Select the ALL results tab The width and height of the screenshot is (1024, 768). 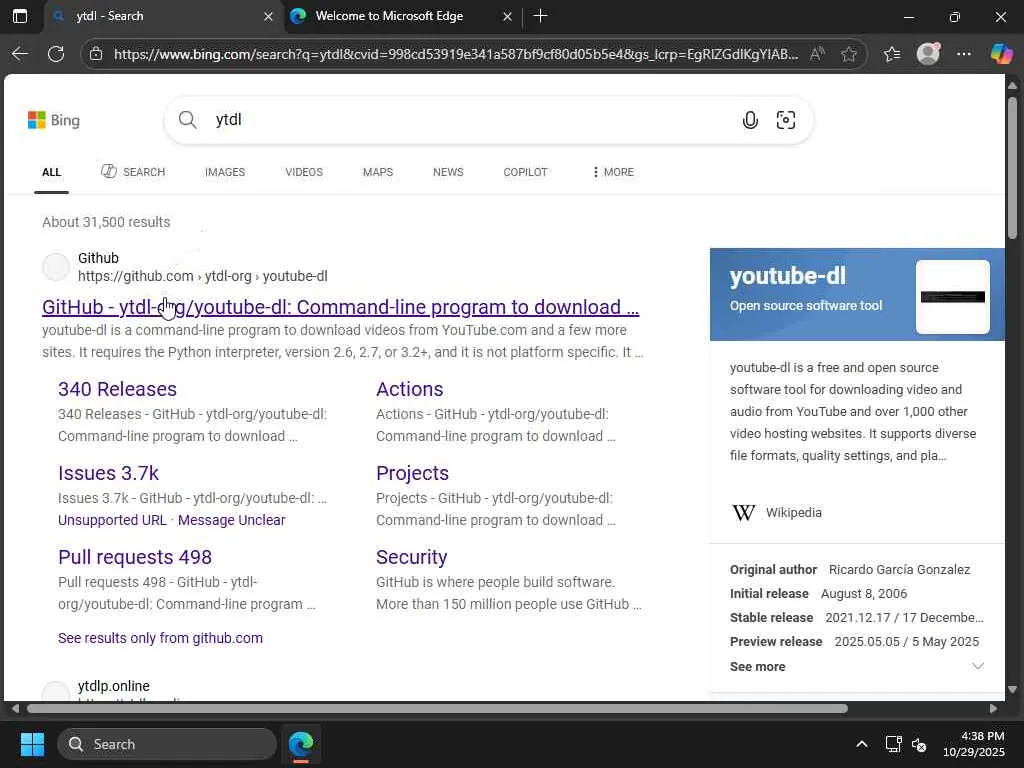52,172
